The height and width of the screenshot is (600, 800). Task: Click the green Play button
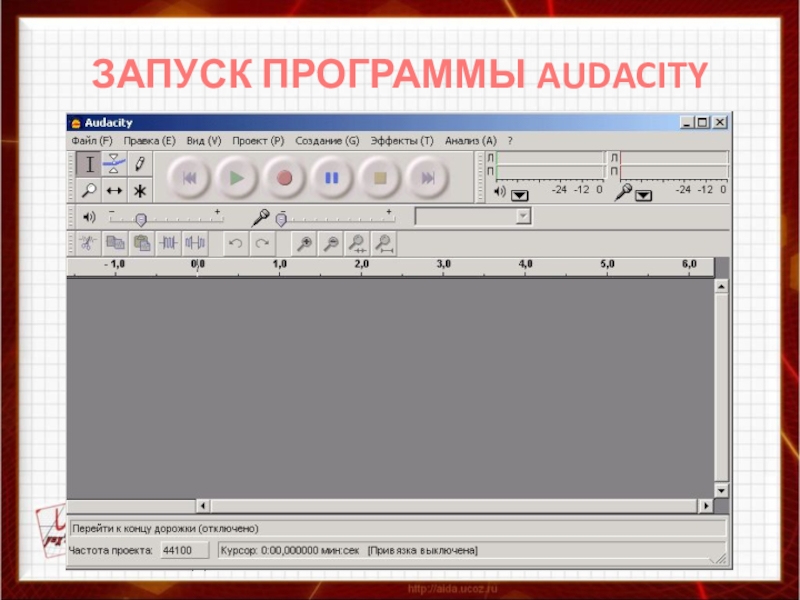[x=236, y=178]
